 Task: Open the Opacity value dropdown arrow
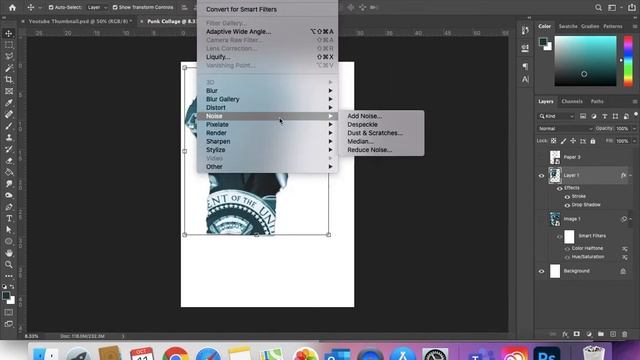pyautogui.click(x=634, y=129)
